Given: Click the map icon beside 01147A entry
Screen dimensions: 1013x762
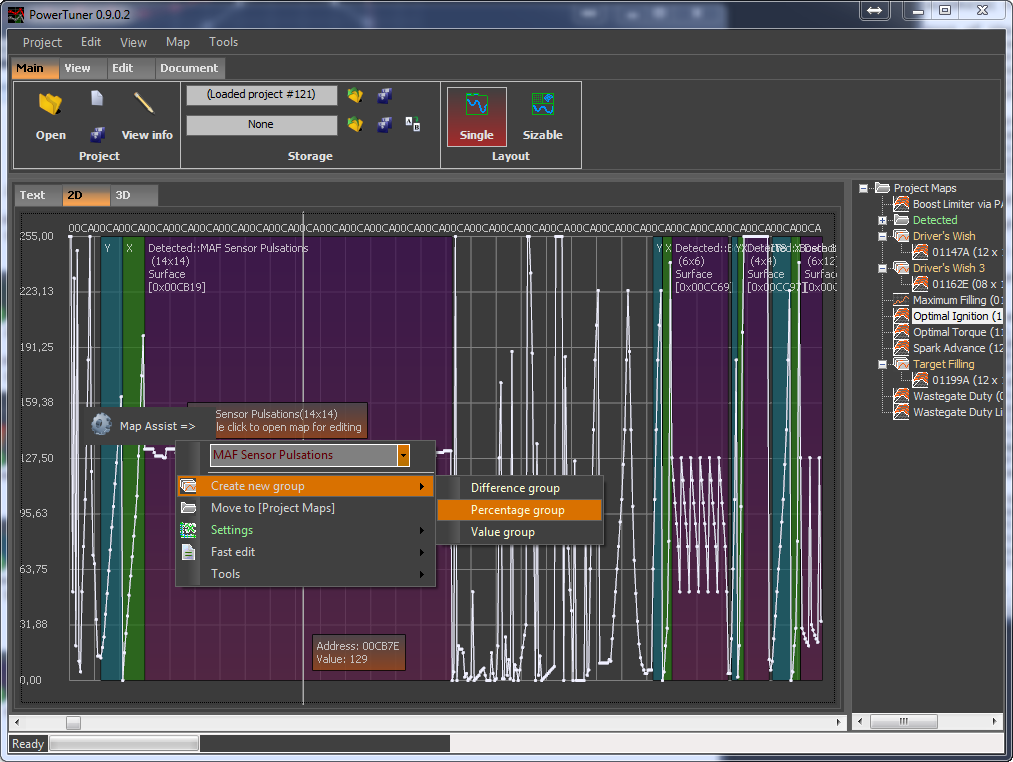Looking at the screenshot, I should [921, 251].
